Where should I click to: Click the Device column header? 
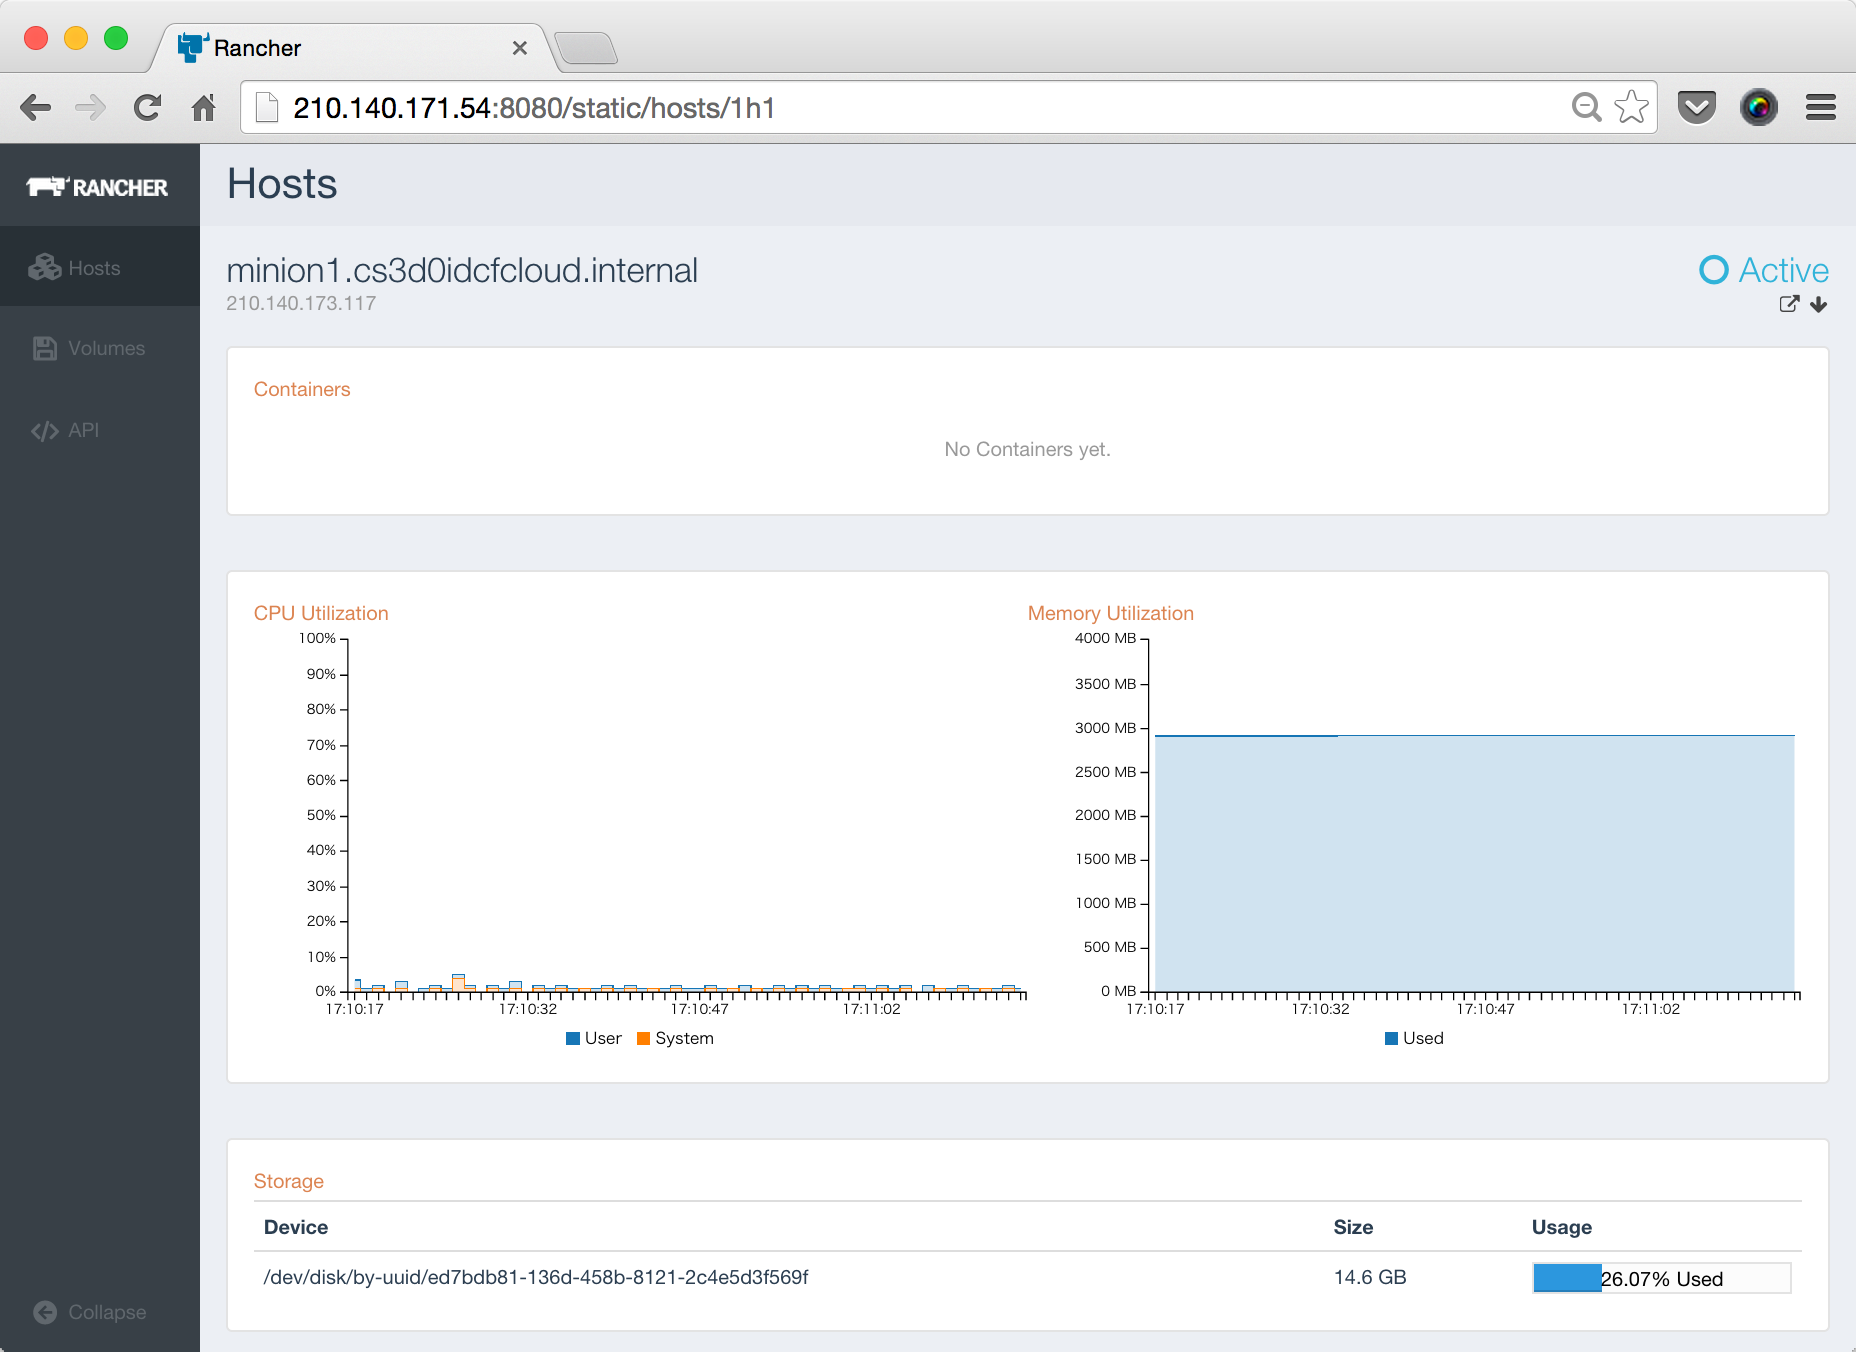(x=296, y=1227)
